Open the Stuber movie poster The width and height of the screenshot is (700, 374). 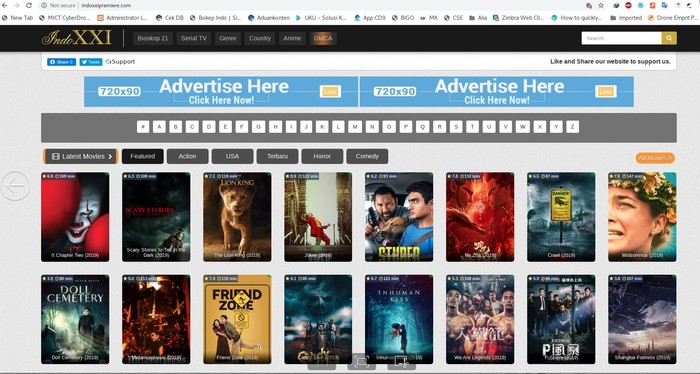pos(399,217)
